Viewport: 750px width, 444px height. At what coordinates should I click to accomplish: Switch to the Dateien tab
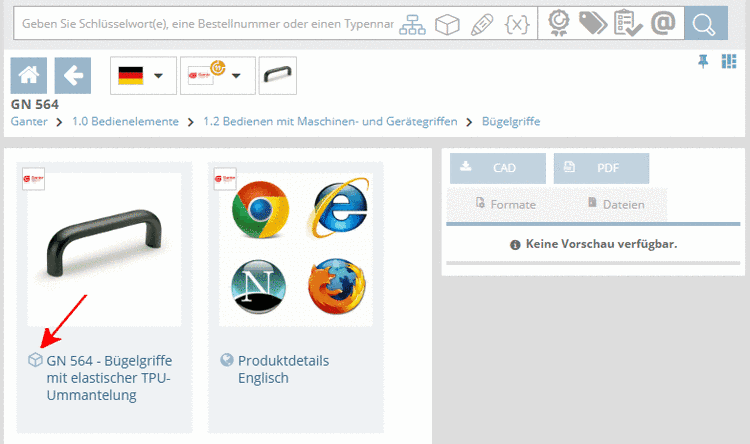click(616, 204)
